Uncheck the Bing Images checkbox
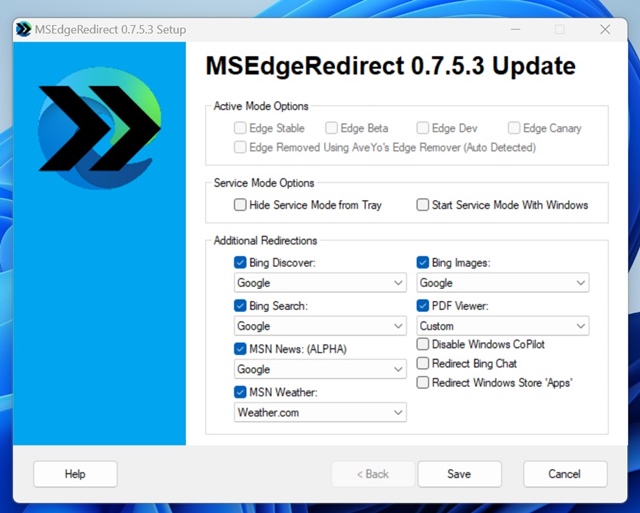The height and width of the screenshot is (513, 640). [x=422, y=262]
